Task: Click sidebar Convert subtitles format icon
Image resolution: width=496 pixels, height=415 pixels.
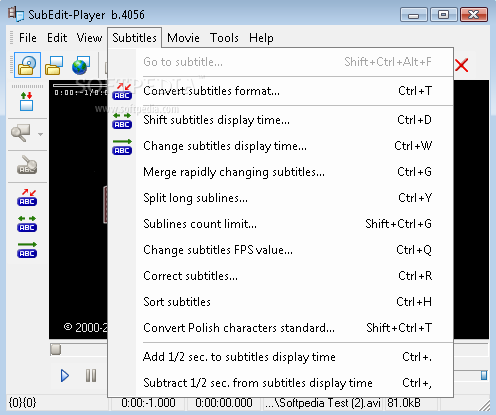Action: click(27, 197)
